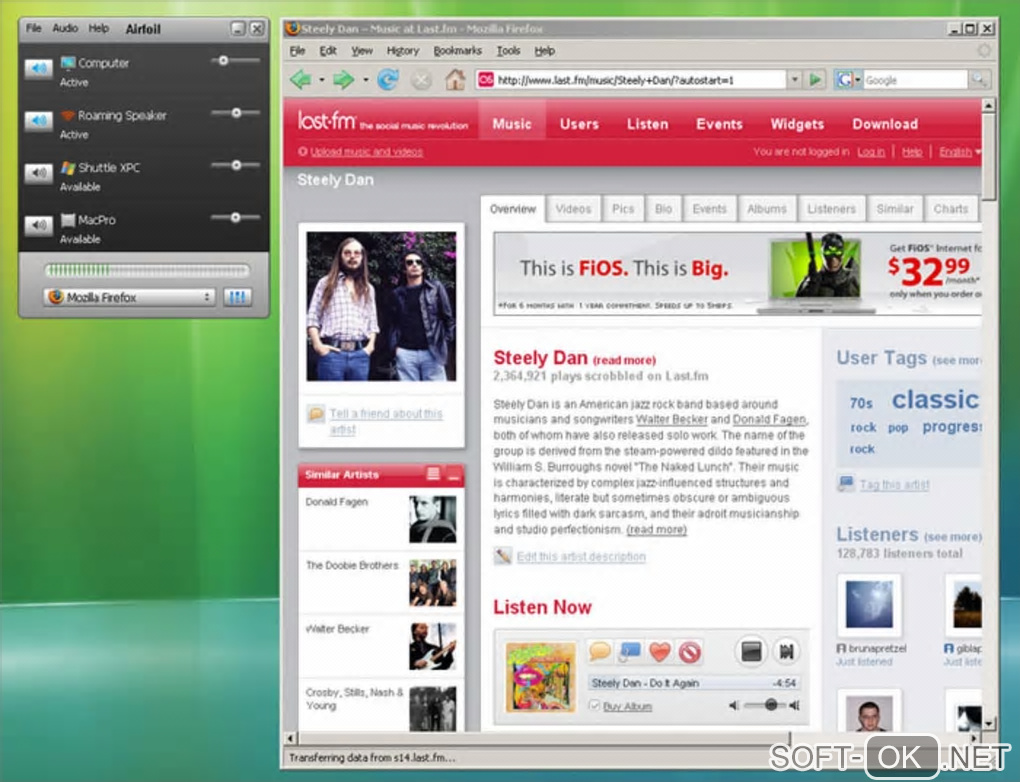Click the tag track icon in player
This screenshot has width=1020, height=782.
point(629,651)
